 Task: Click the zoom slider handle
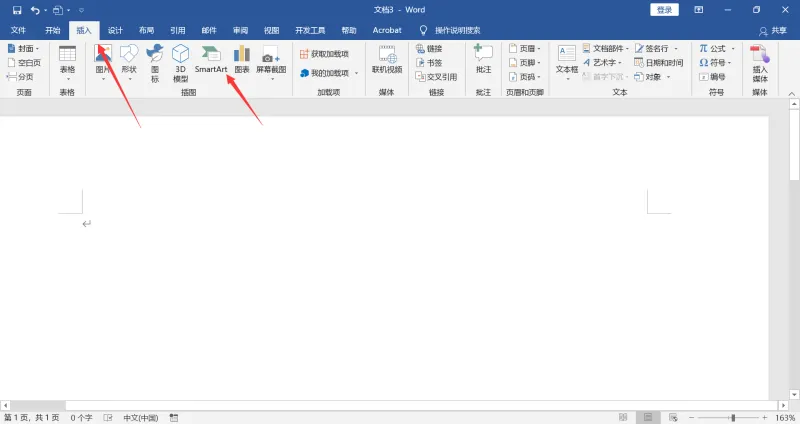(x=733, y=418)
